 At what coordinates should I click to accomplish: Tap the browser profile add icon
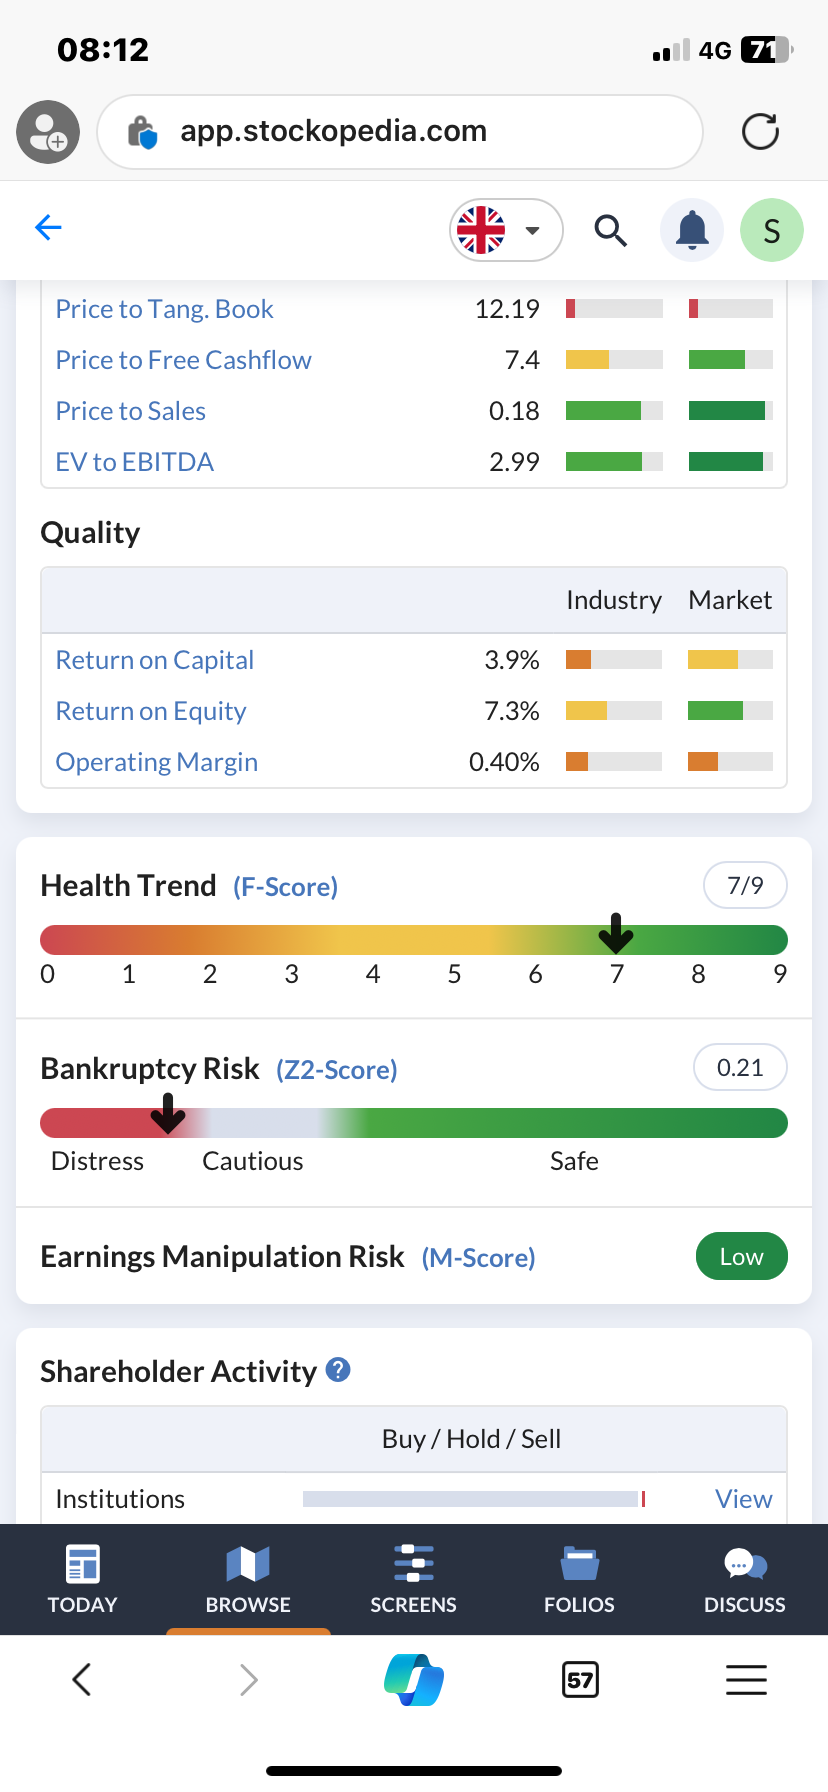click(x=48, y=132)
